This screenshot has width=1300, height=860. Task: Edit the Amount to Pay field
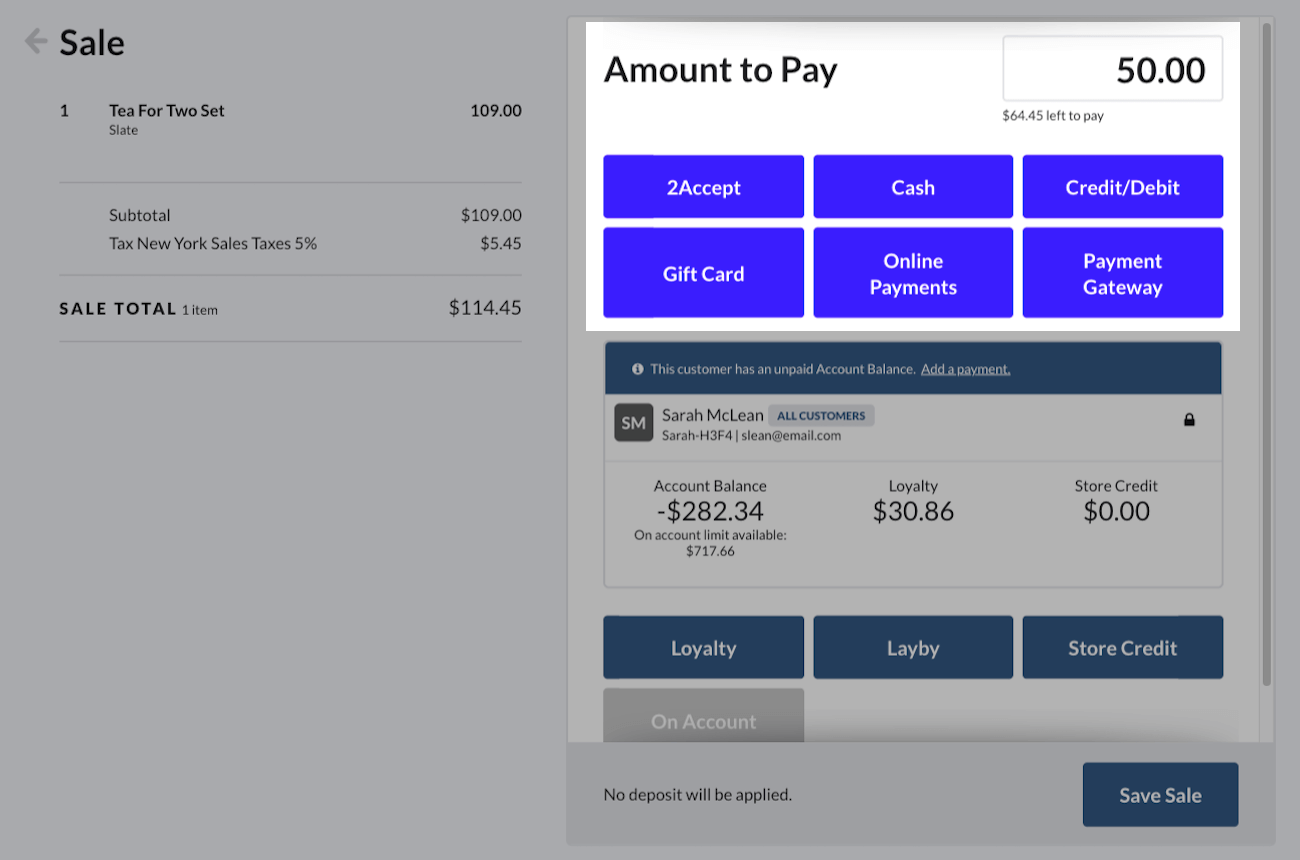[1112, 69]
